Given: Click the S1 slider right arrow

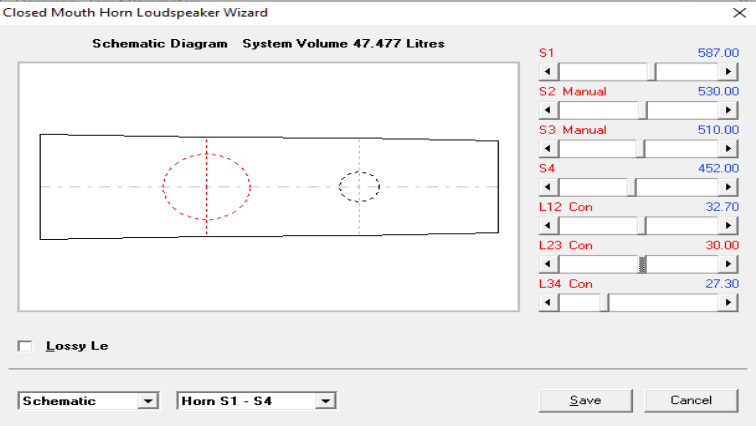Looking at the screenshot, I should tap(728, 71).
